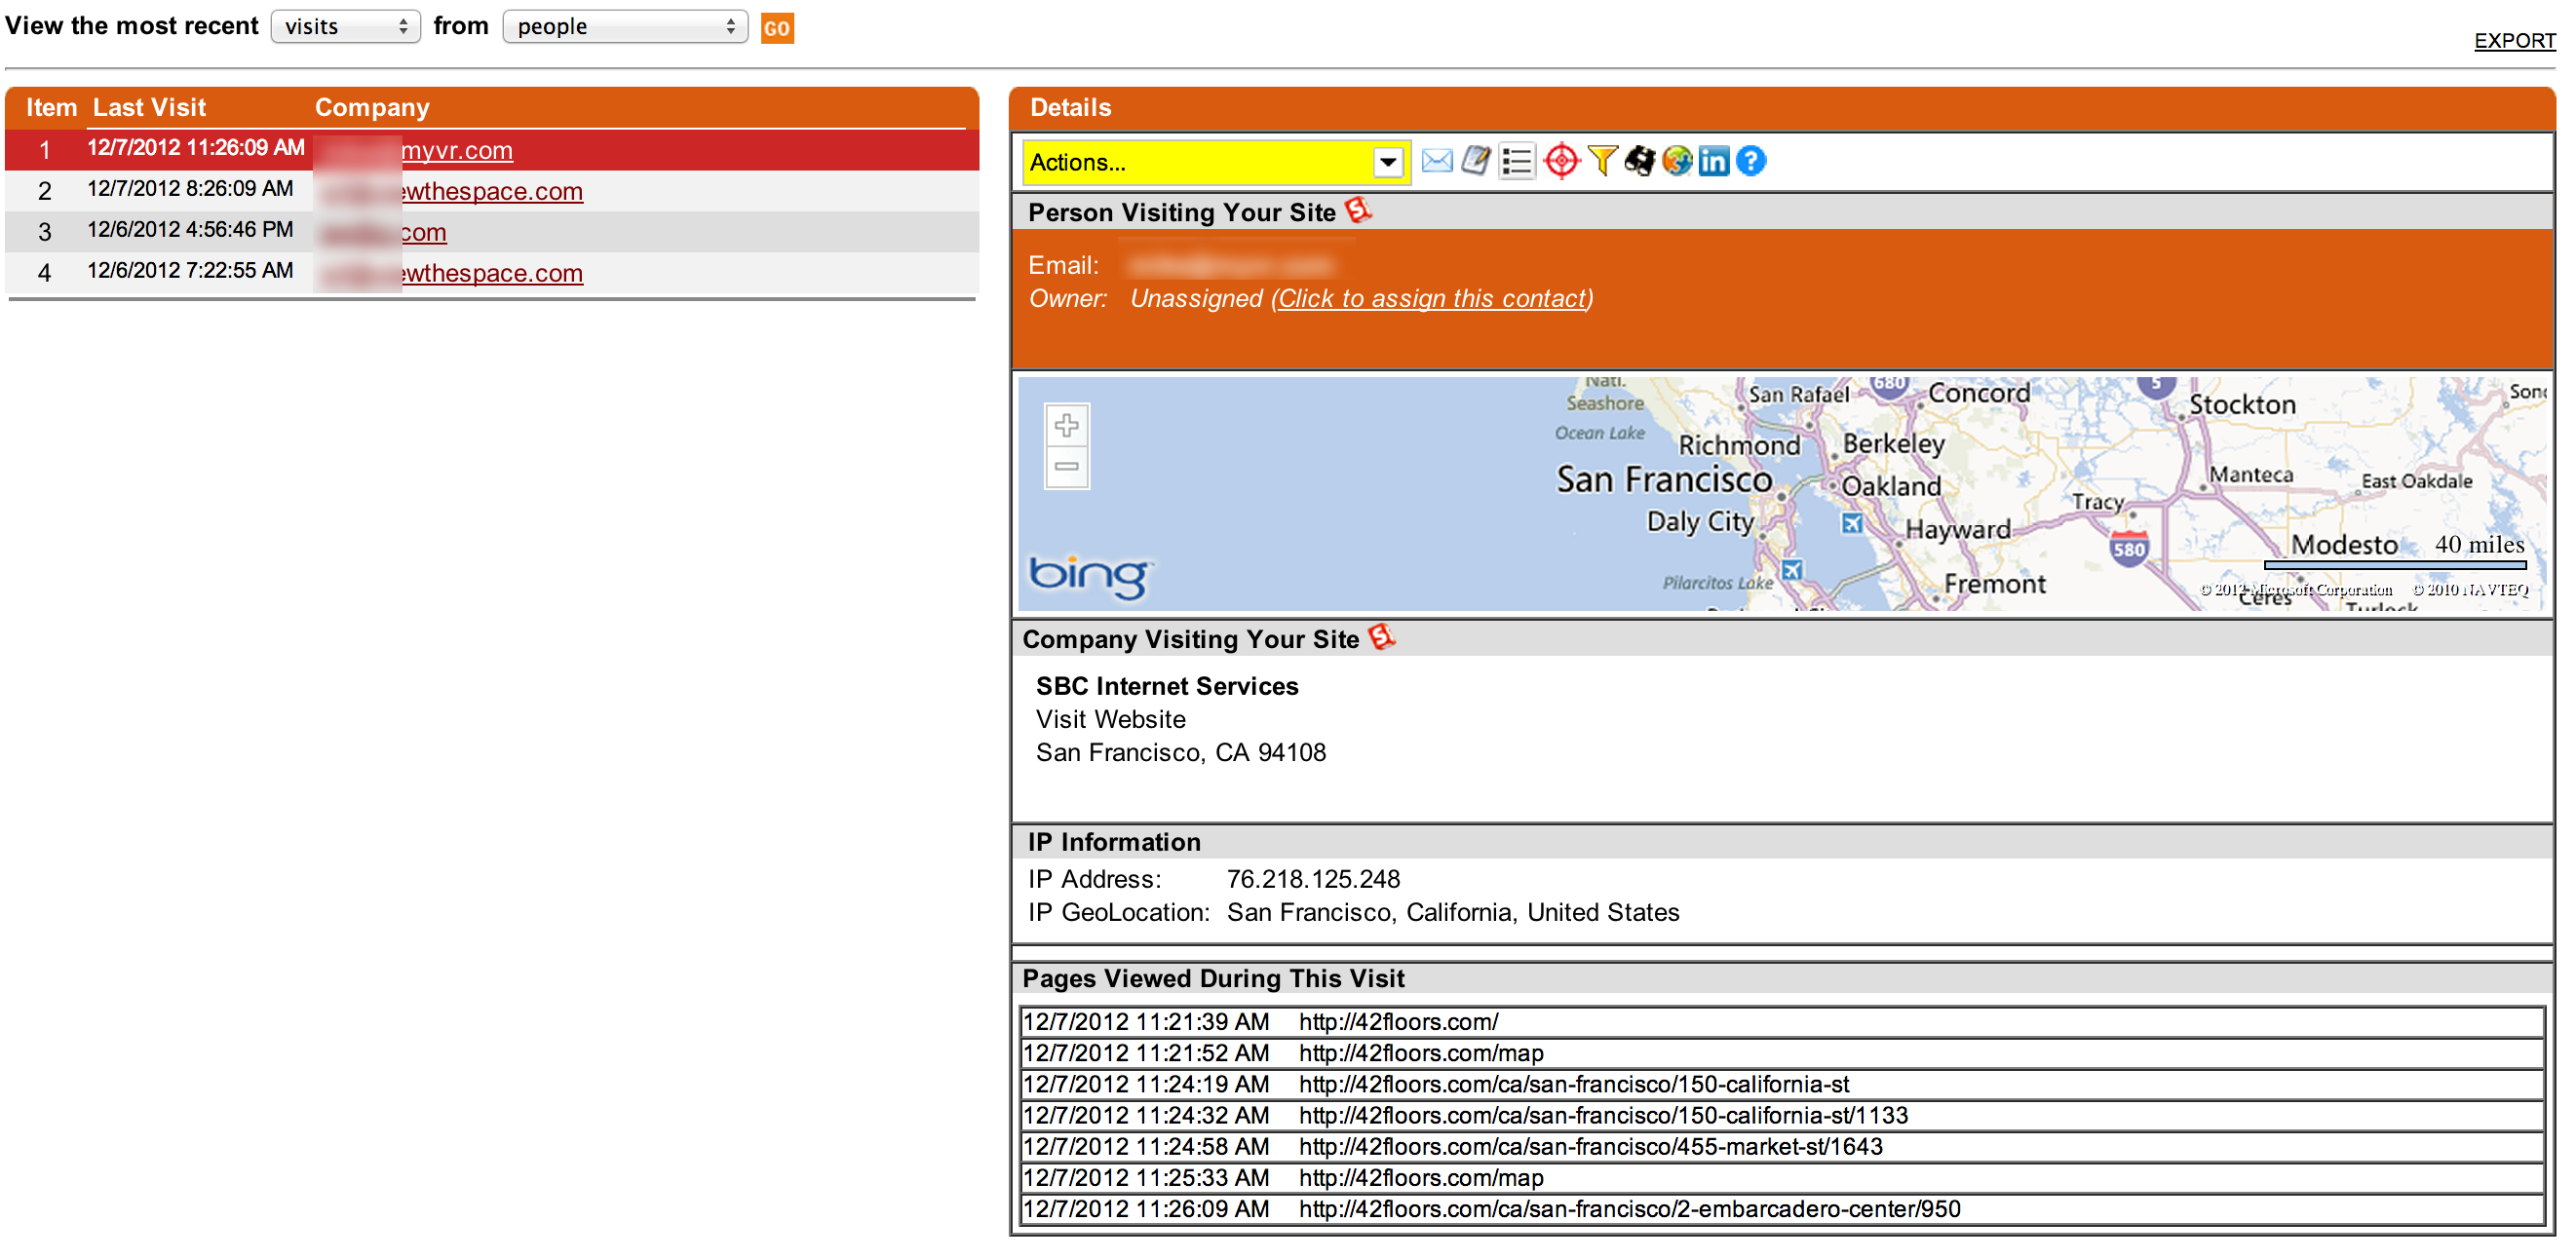
Task: Click the bulleted list icon
Action: point(1517,161)
